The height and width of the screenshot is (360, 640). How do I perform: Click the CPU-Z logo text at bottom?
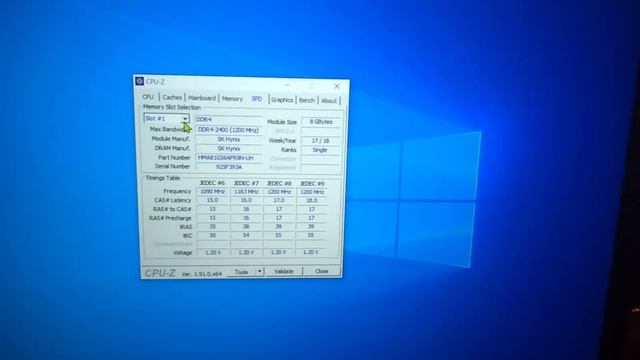pos(160,273)
